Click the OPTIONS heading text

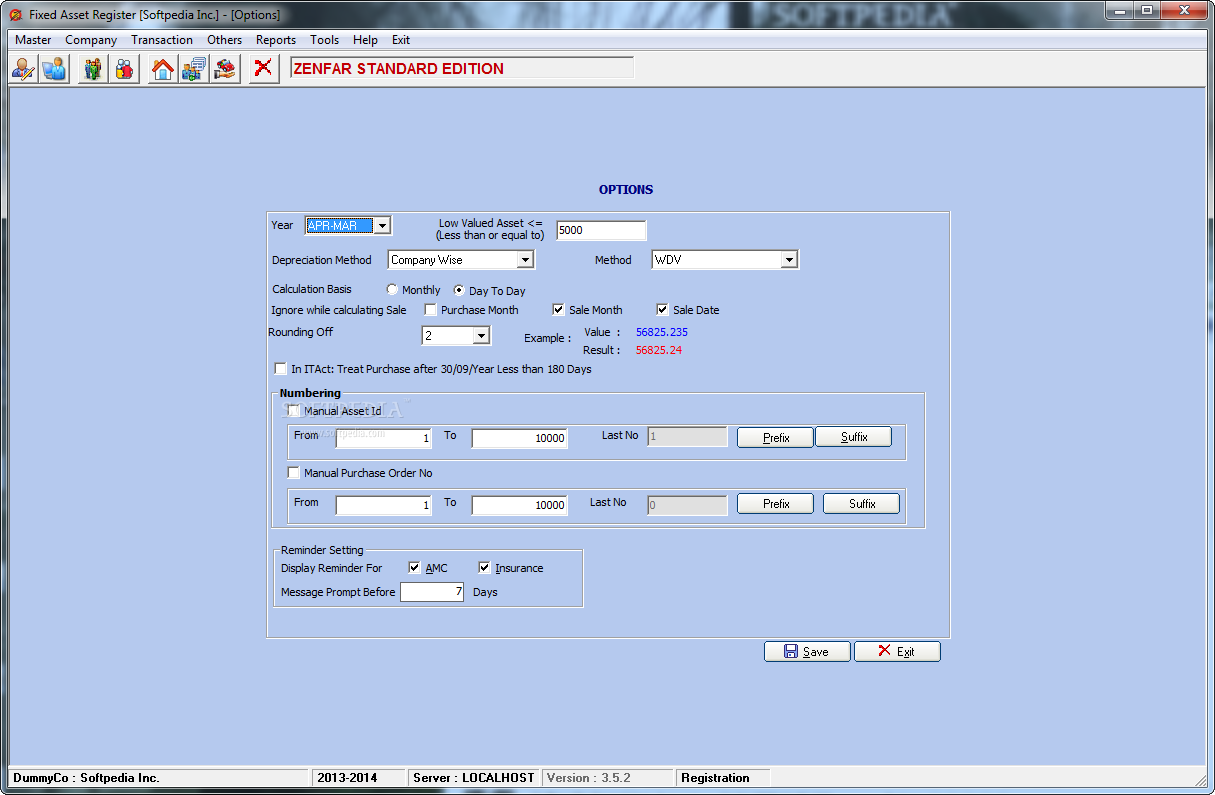coord(626,189)
